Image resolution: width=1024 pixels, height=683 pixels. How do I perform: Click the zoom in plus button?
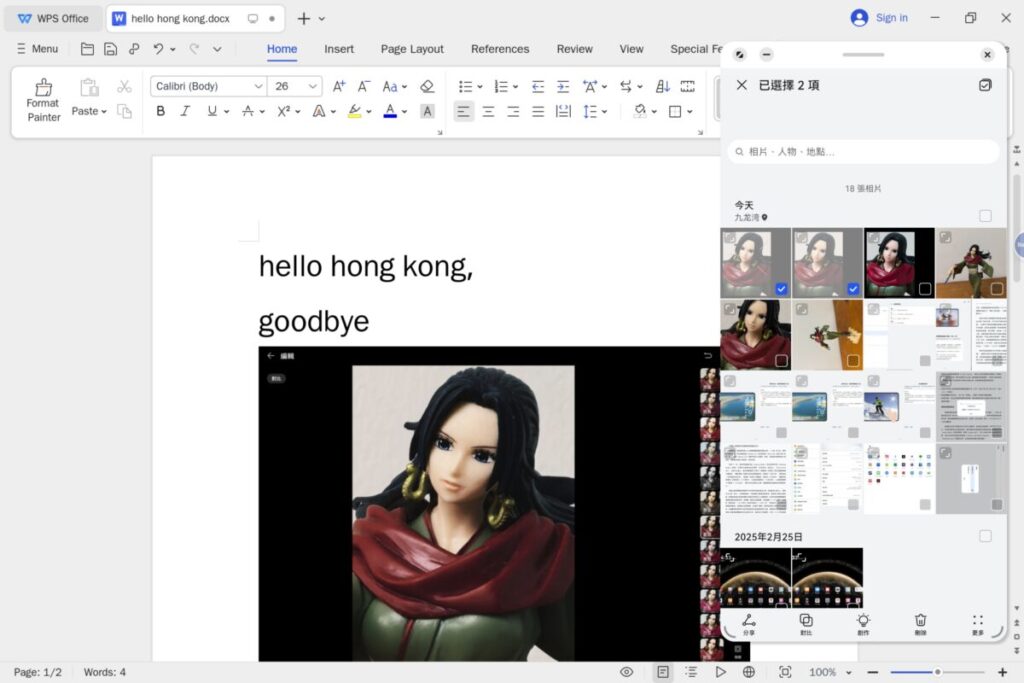pyautogui.click(x=1002, y=672)
